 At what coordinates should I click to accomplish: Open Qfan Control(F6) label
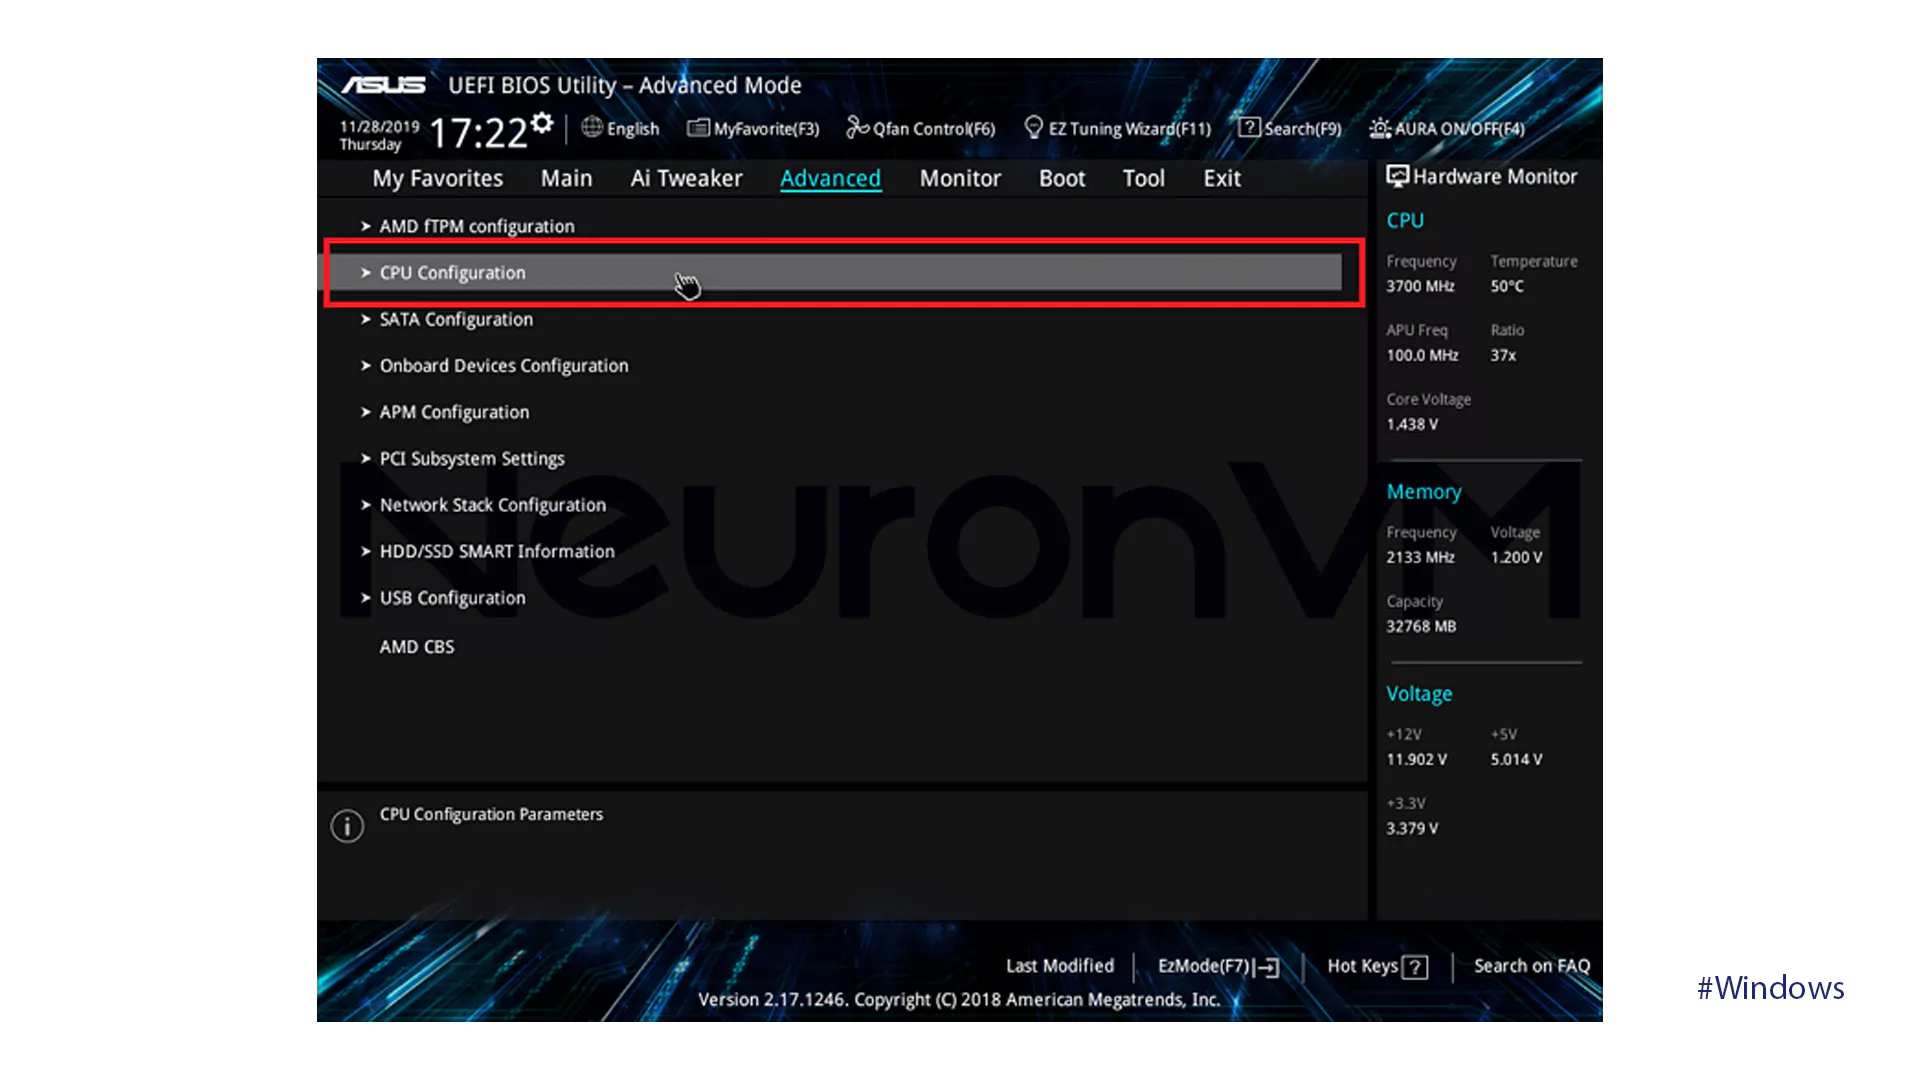(x=934, y=129)
